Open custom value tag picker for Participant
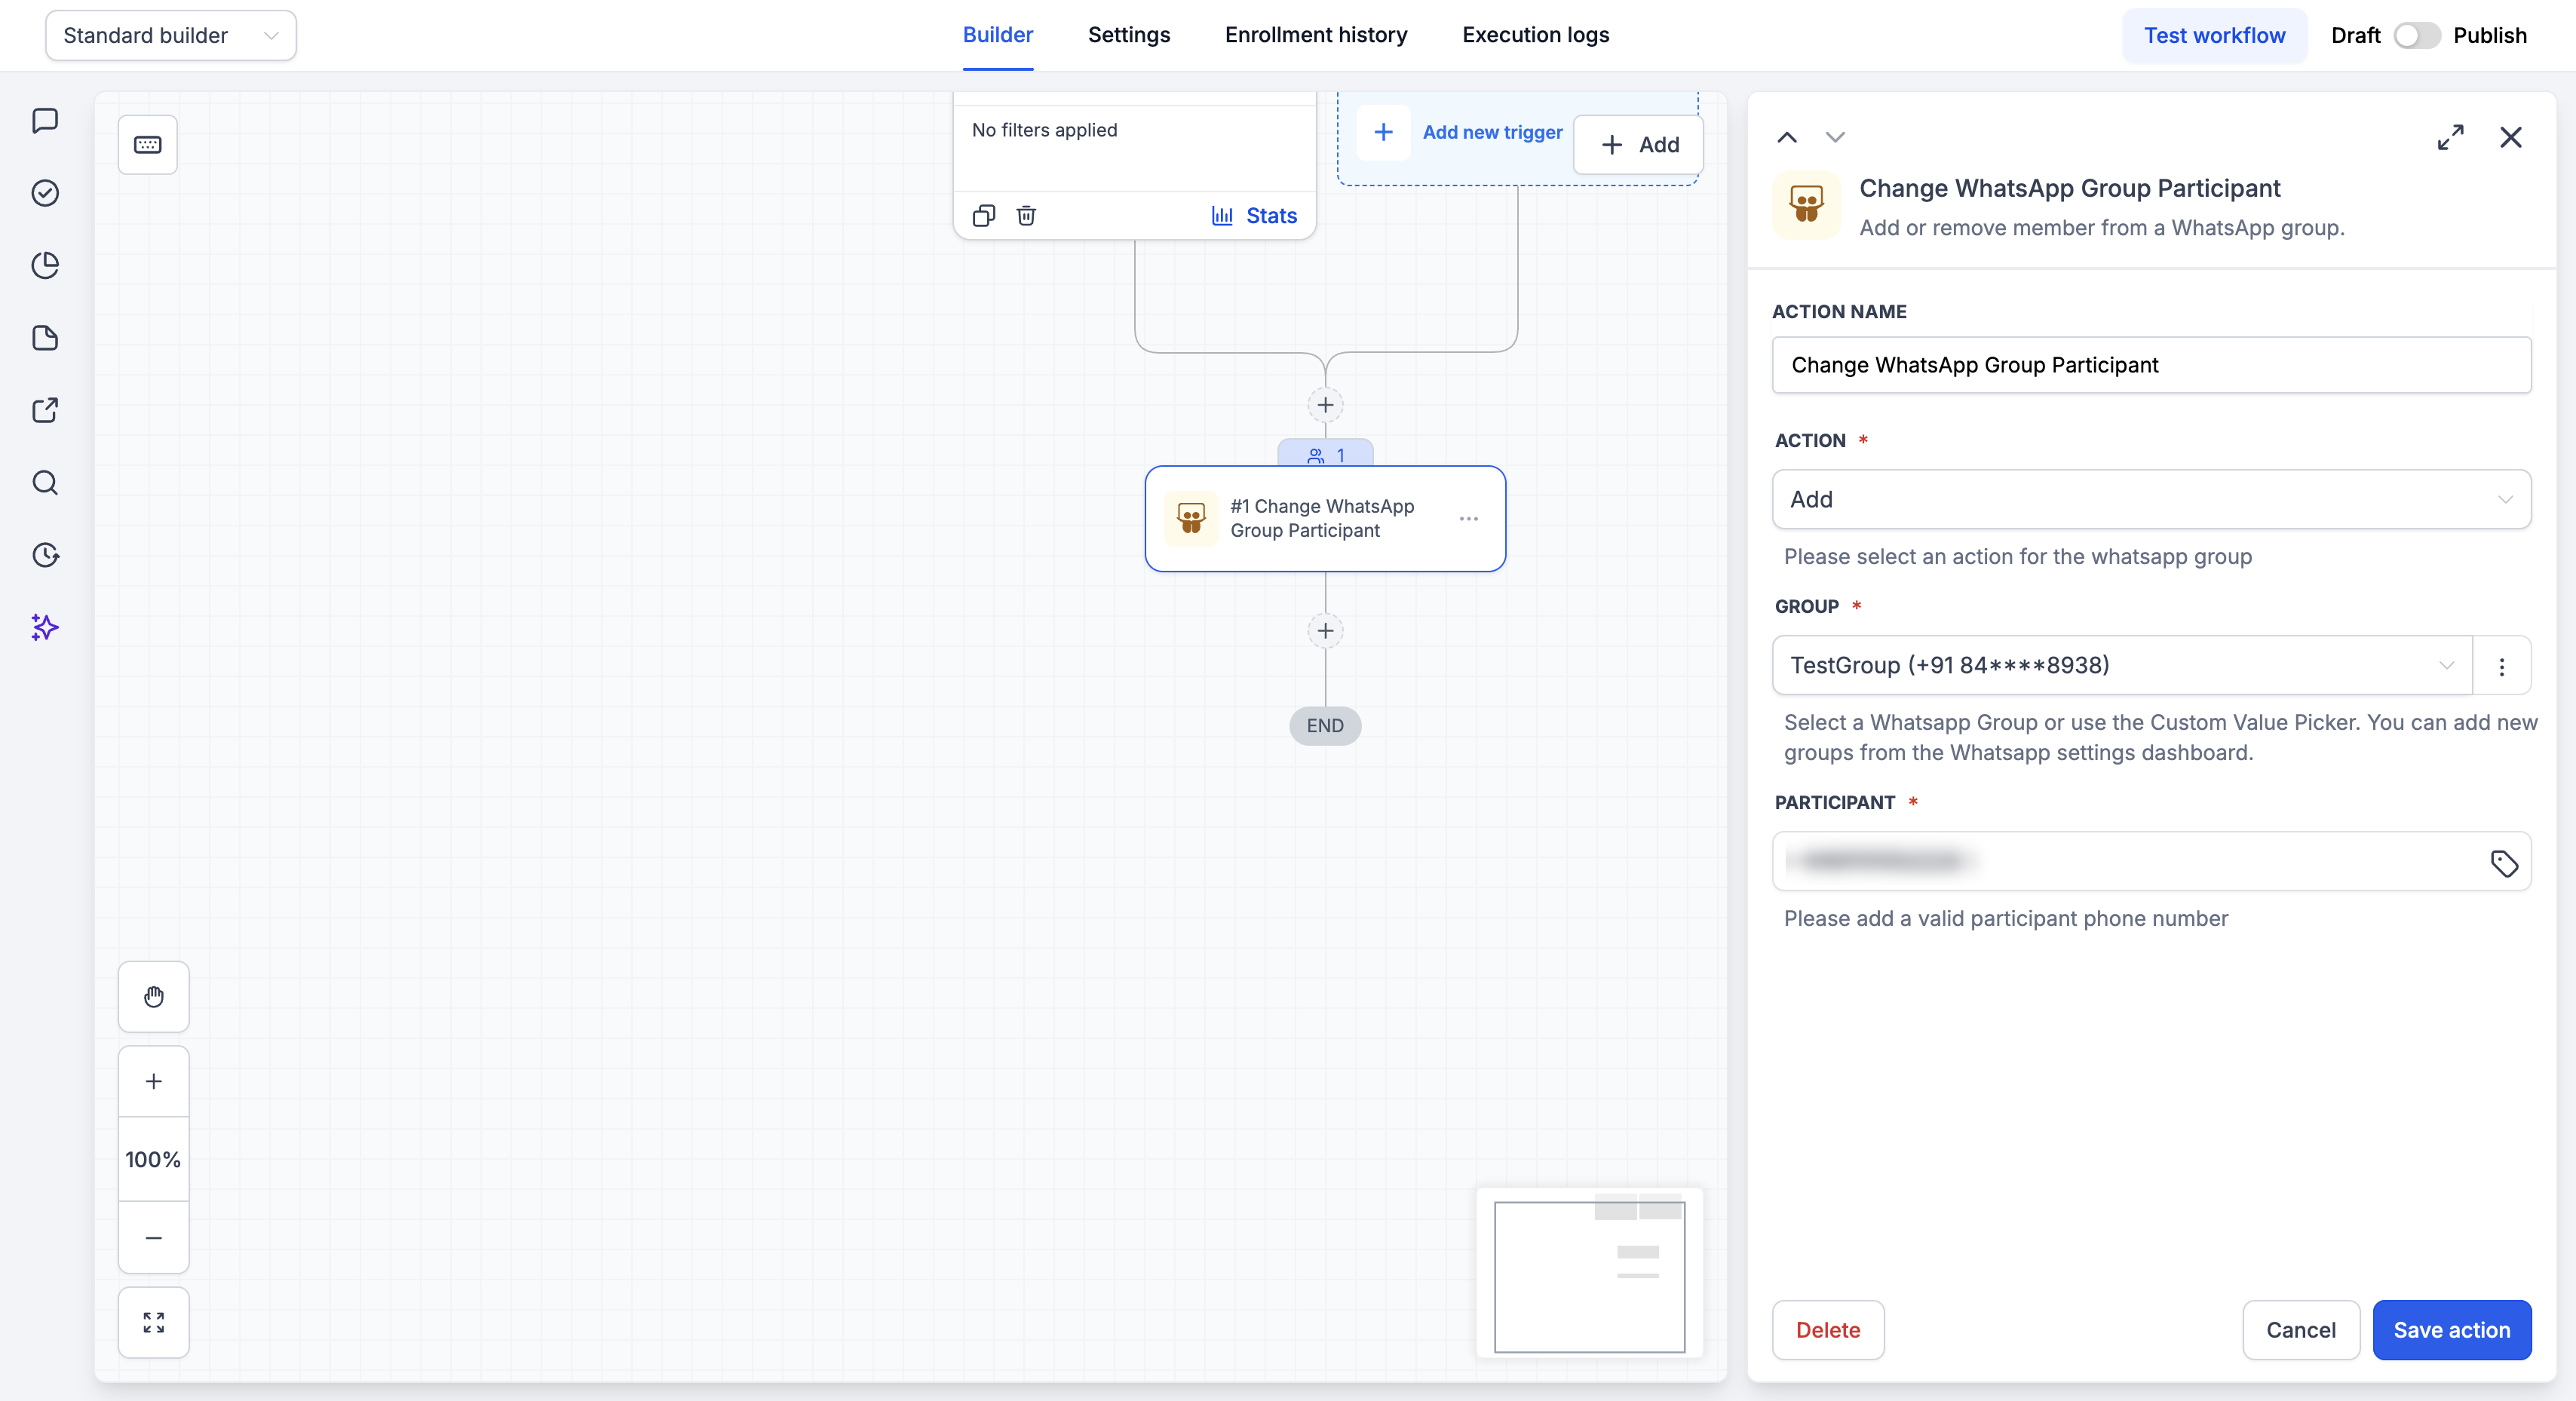Image resolution: width=2576 pixels, height=1401 pixels. [2504, 863]
